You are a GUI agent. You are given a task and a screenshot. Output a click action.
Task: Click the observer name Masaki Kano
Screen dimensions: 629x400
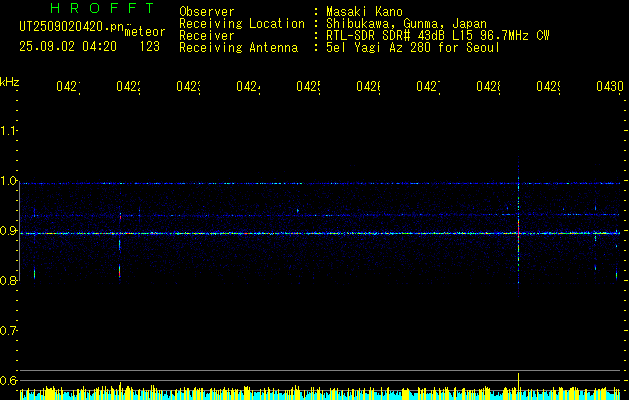(x=364, y=12)
